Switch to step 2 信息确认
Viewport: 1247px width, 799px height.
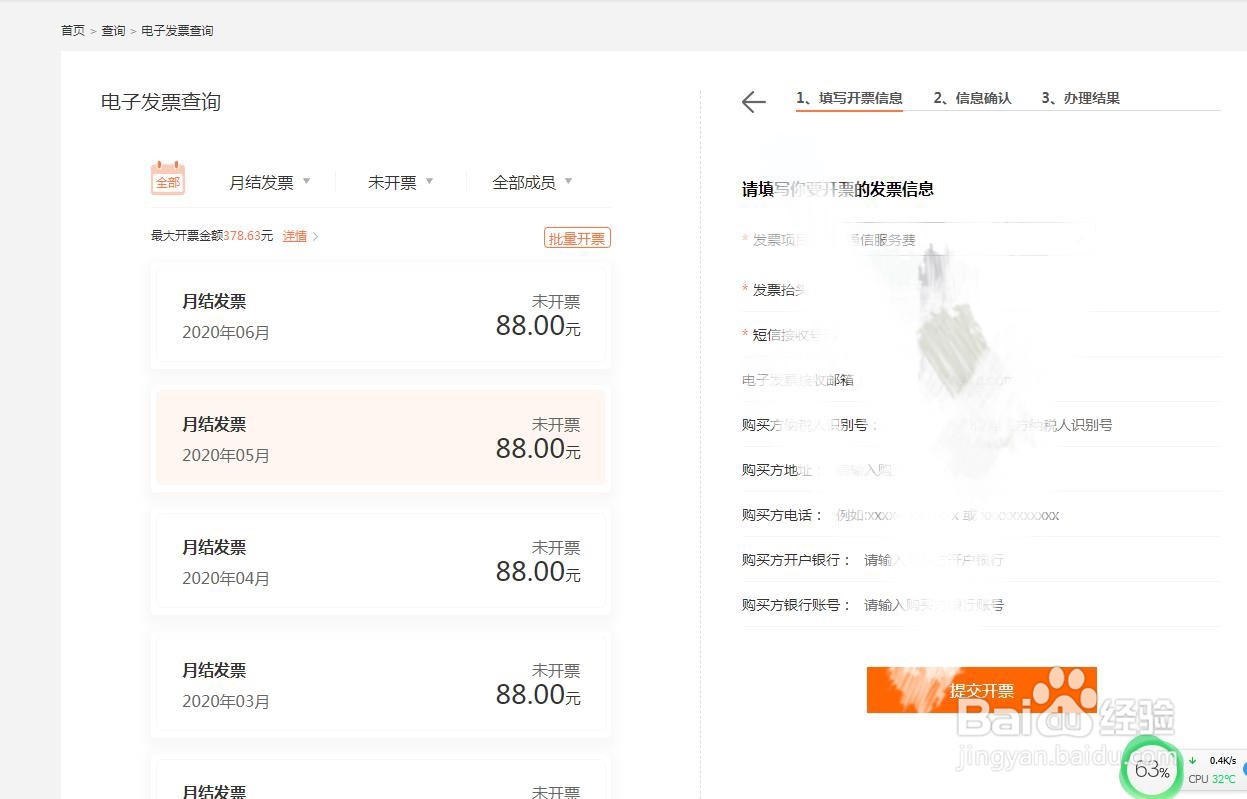point(972,98)
